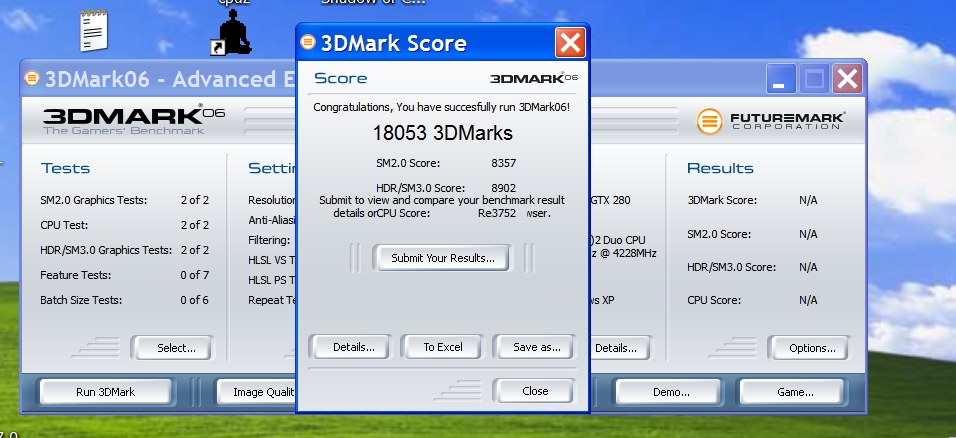Screen dimensions: 956x438
Task: Click the Tests section heading
Action: 65,168
